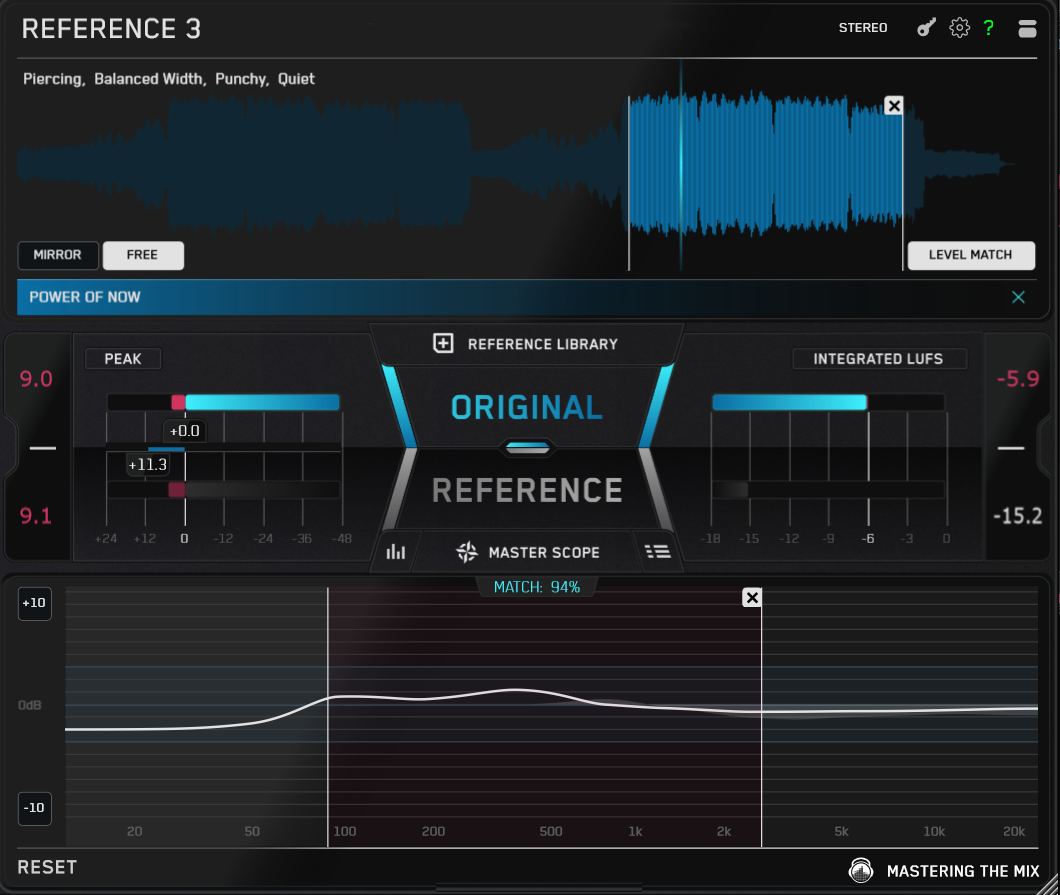1060x895 pixels.
Task: Set EQ range with the +10 box
Action: (x=34, y=602)
